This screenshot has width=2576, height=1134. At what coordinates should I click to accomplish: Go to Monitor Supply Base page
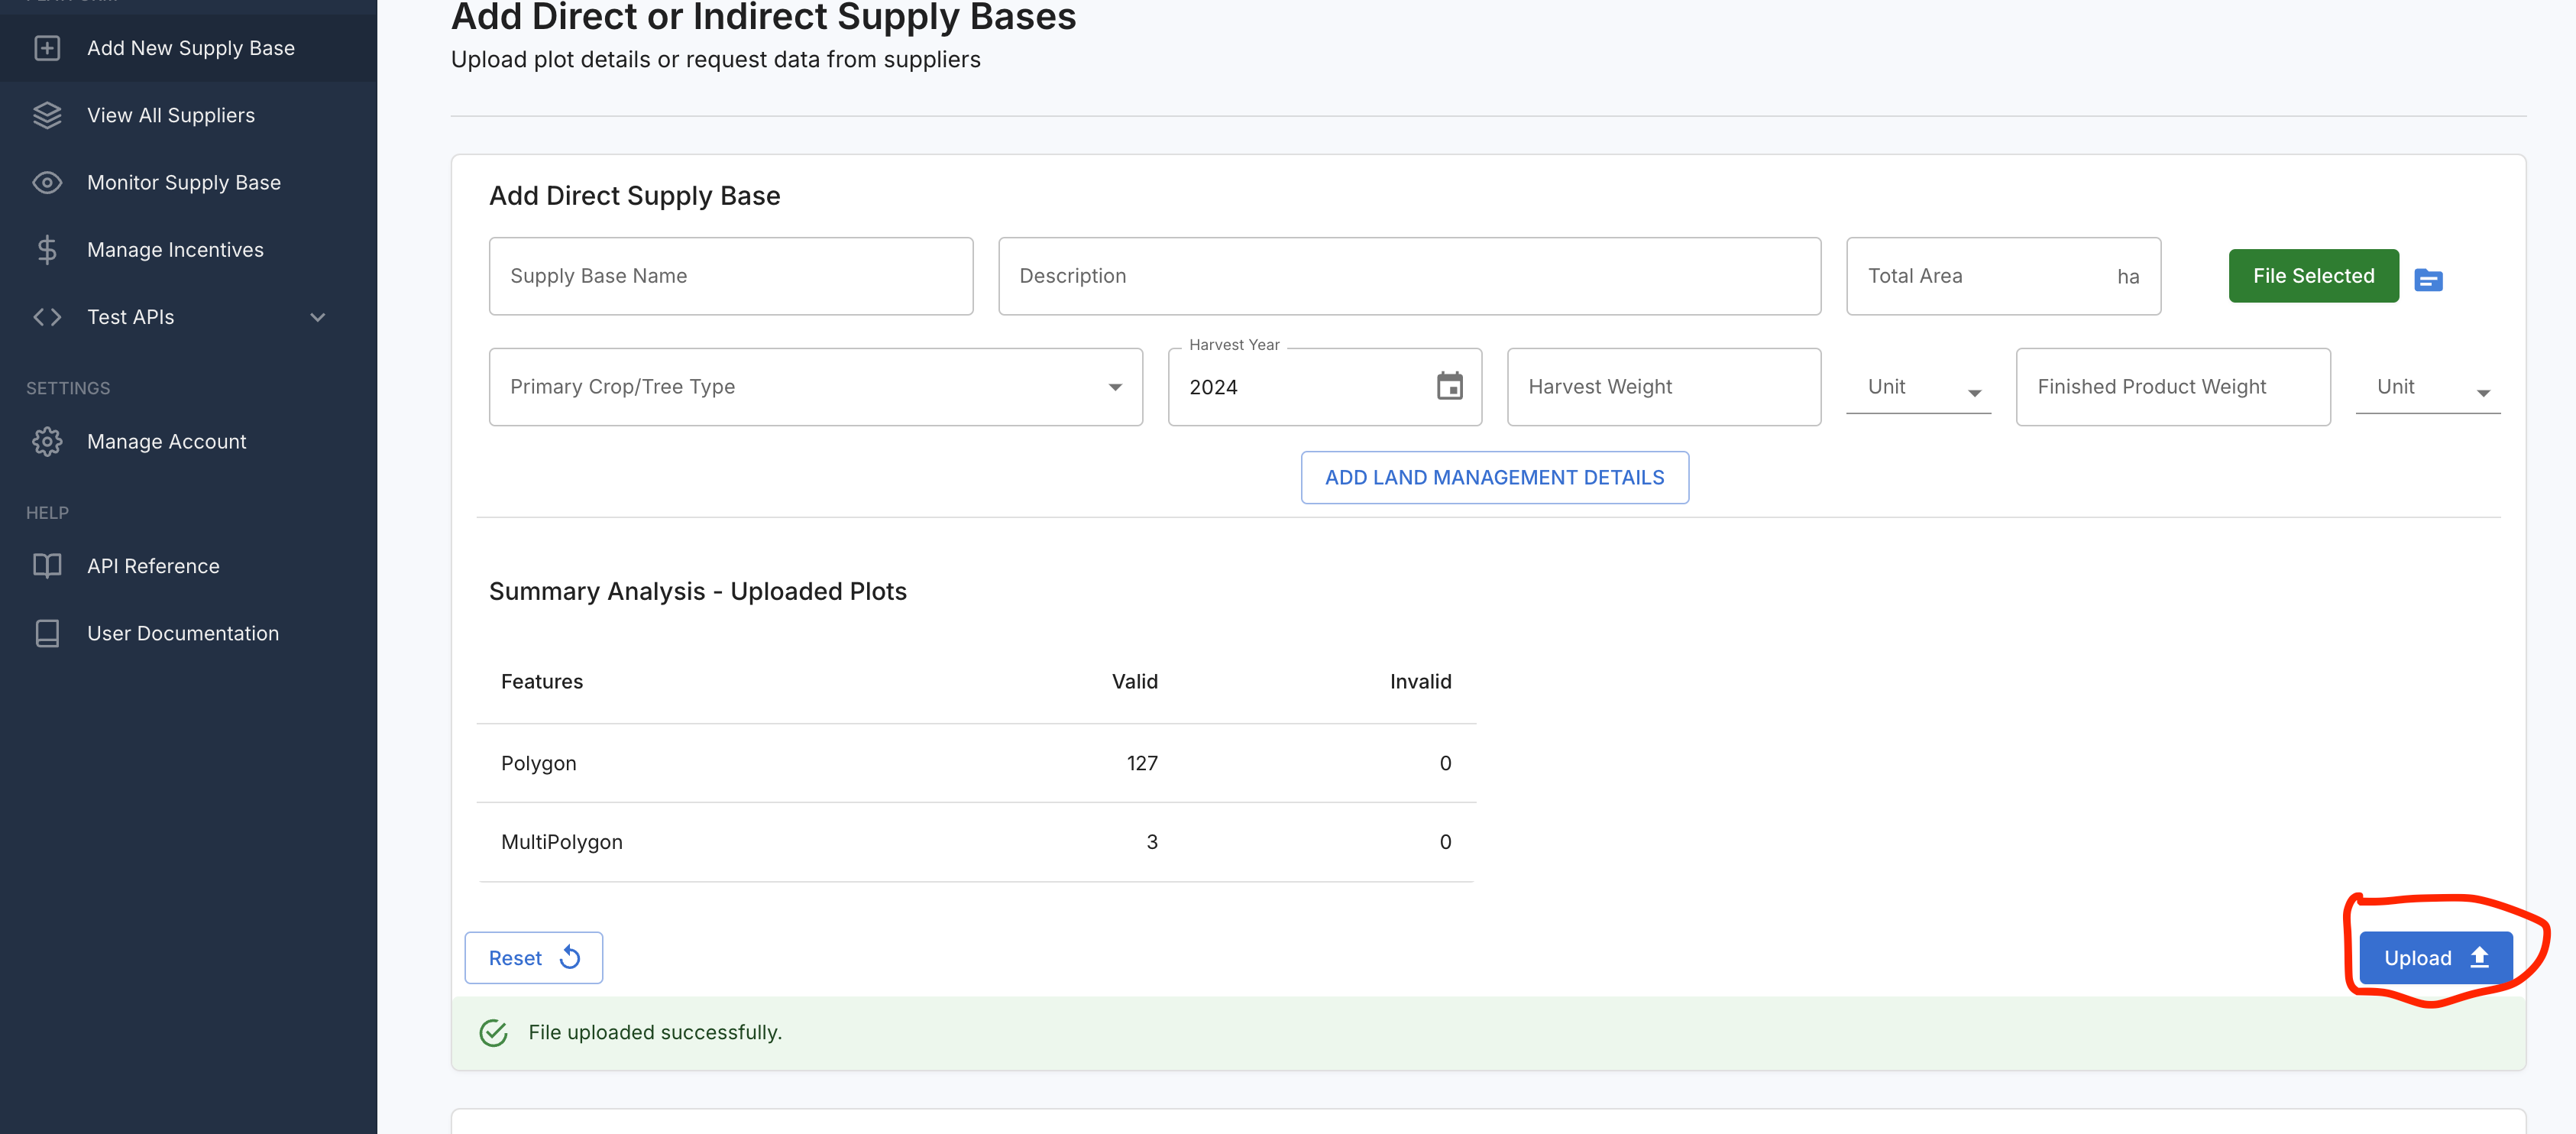(184, 182)
